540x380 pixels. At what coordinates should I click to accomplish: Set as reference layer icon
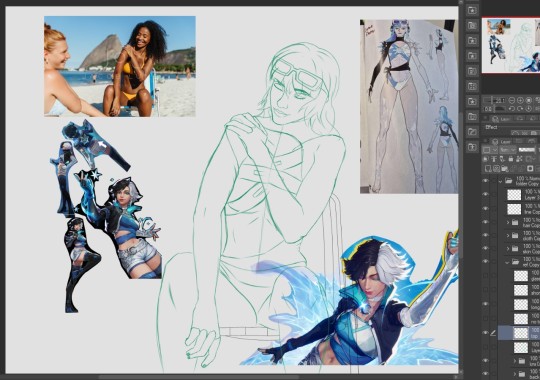click(494, 159)
